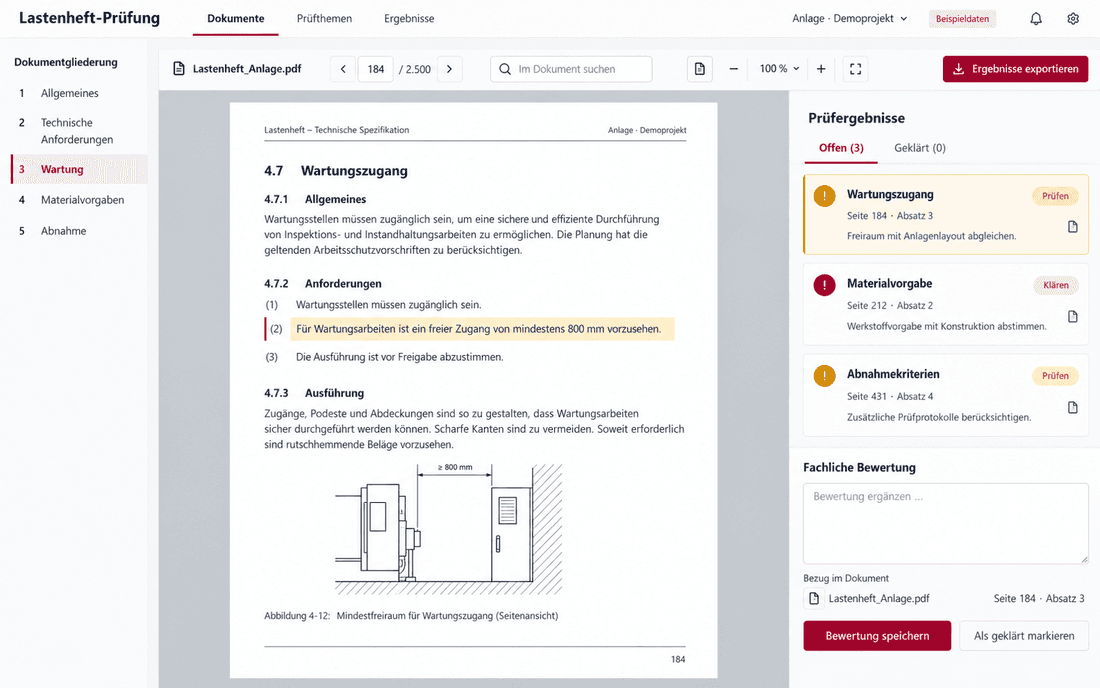The width and height of the screenshot is (1100, 688).
Task: Open outline section 3 Wartung
Action: pyautogui.click(x=79, y=169)
